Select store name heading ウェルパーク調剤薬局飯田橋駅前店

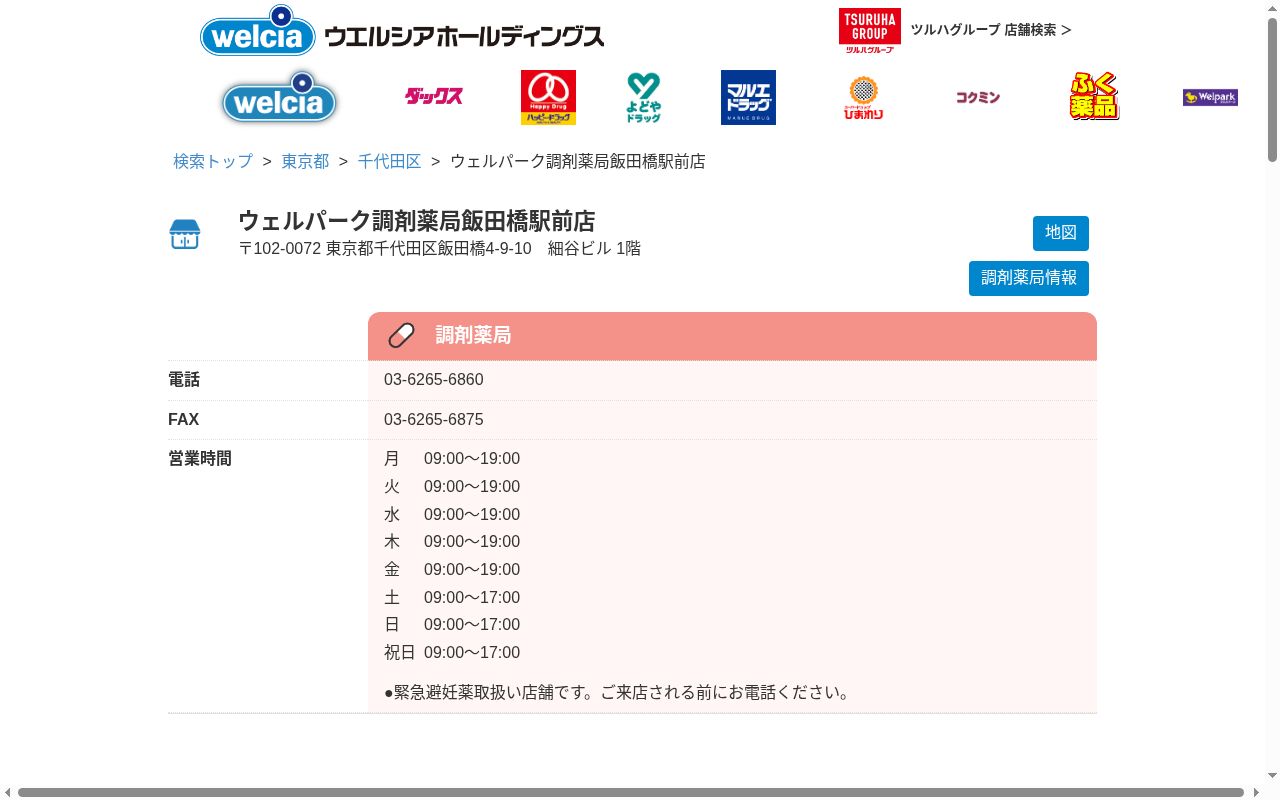(x=416, y=221)
